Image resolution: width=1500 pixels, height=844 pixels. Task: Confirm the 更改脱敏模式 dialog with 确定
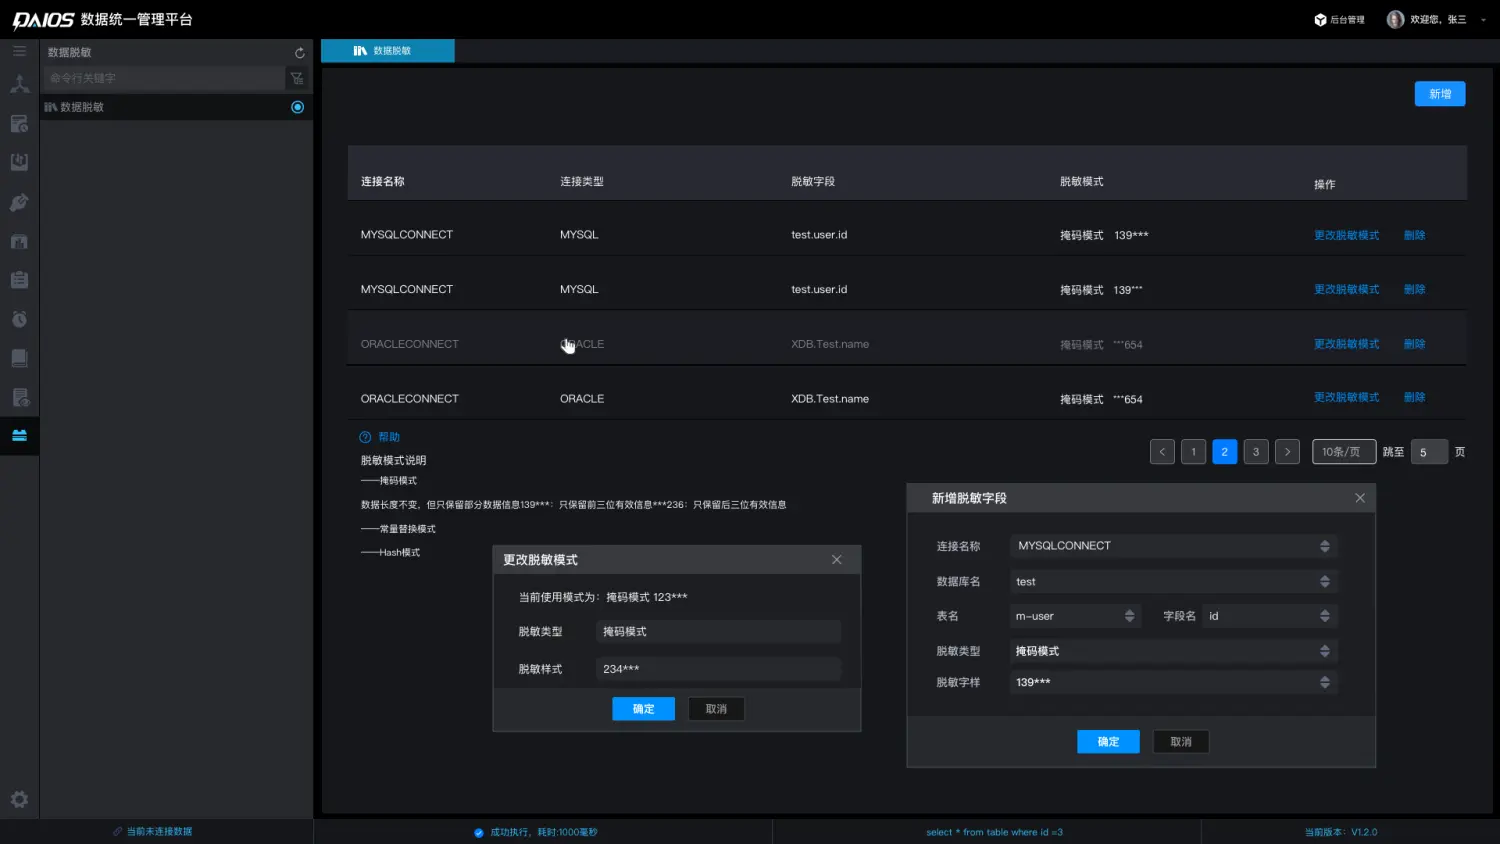pos(643,709)
